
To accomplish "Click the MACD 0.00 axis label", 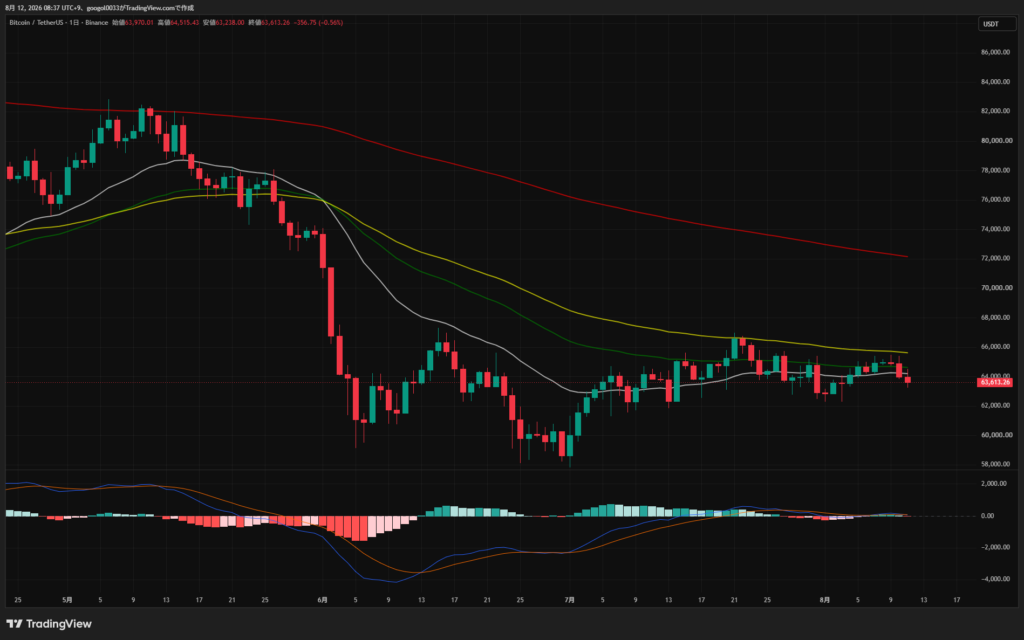I will click(x=987, y=516).
